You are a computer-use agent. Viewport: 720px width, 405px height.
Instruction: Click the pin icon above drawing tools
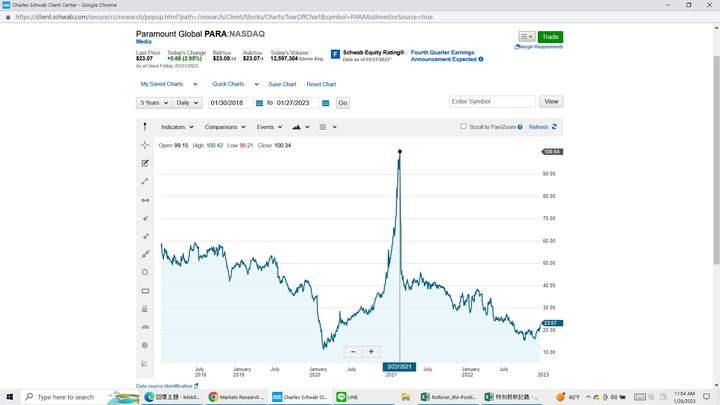145,127
